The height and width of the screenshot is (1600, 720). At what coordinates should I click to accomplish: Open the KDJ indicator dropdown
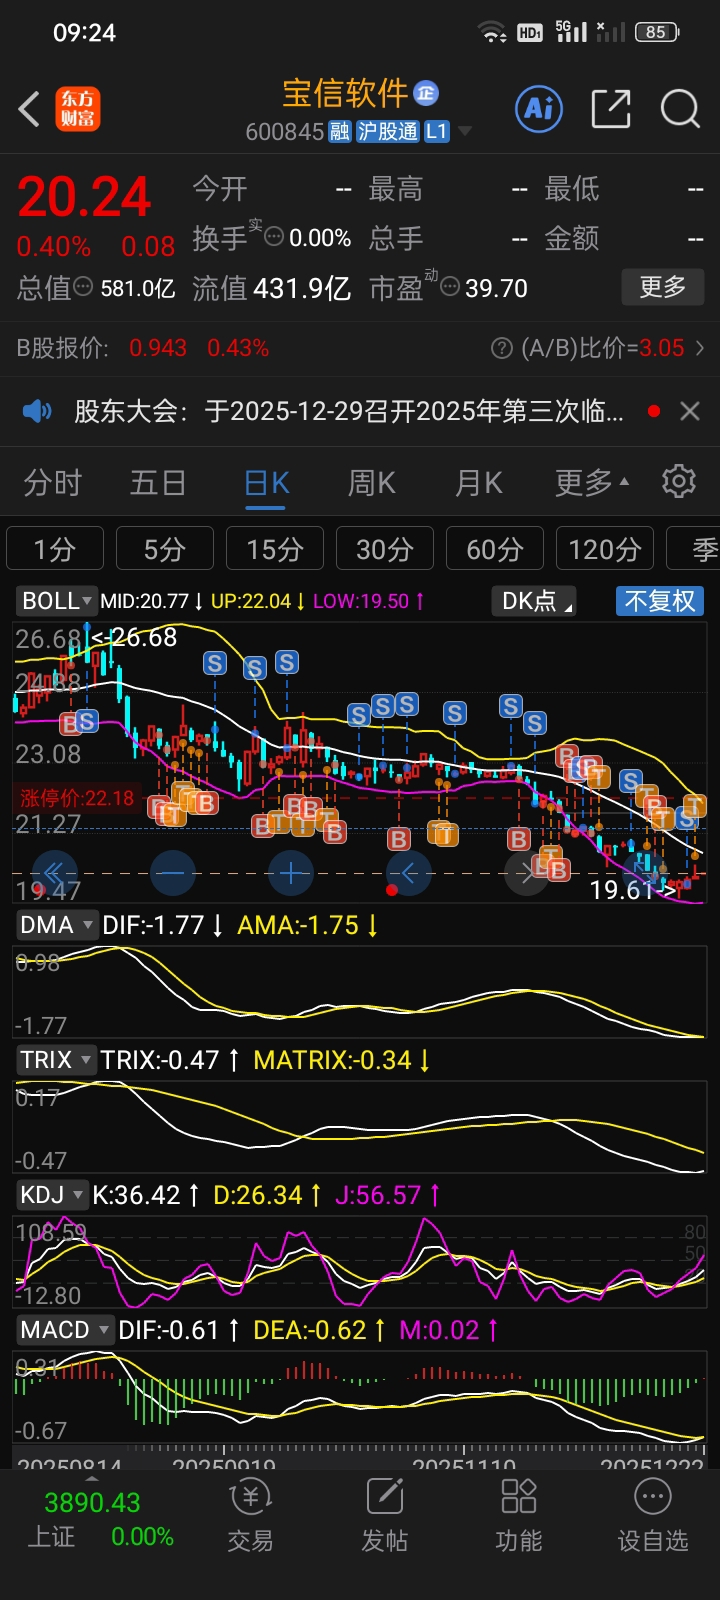pyautogui.click(x=52, y=1195)
